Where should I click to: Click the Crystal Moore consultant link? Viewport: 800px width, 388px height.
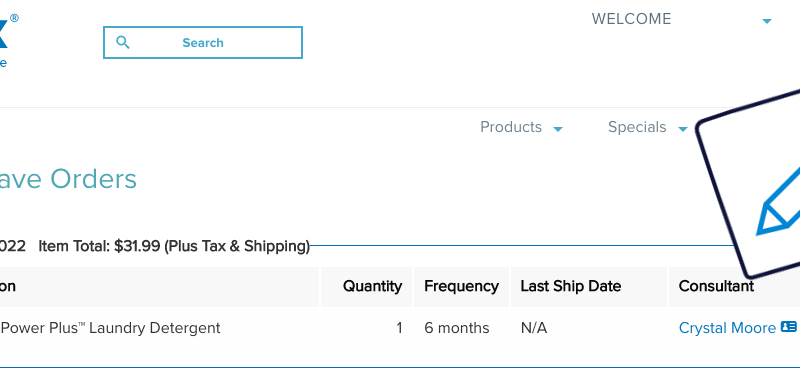(x=727, y=328)
